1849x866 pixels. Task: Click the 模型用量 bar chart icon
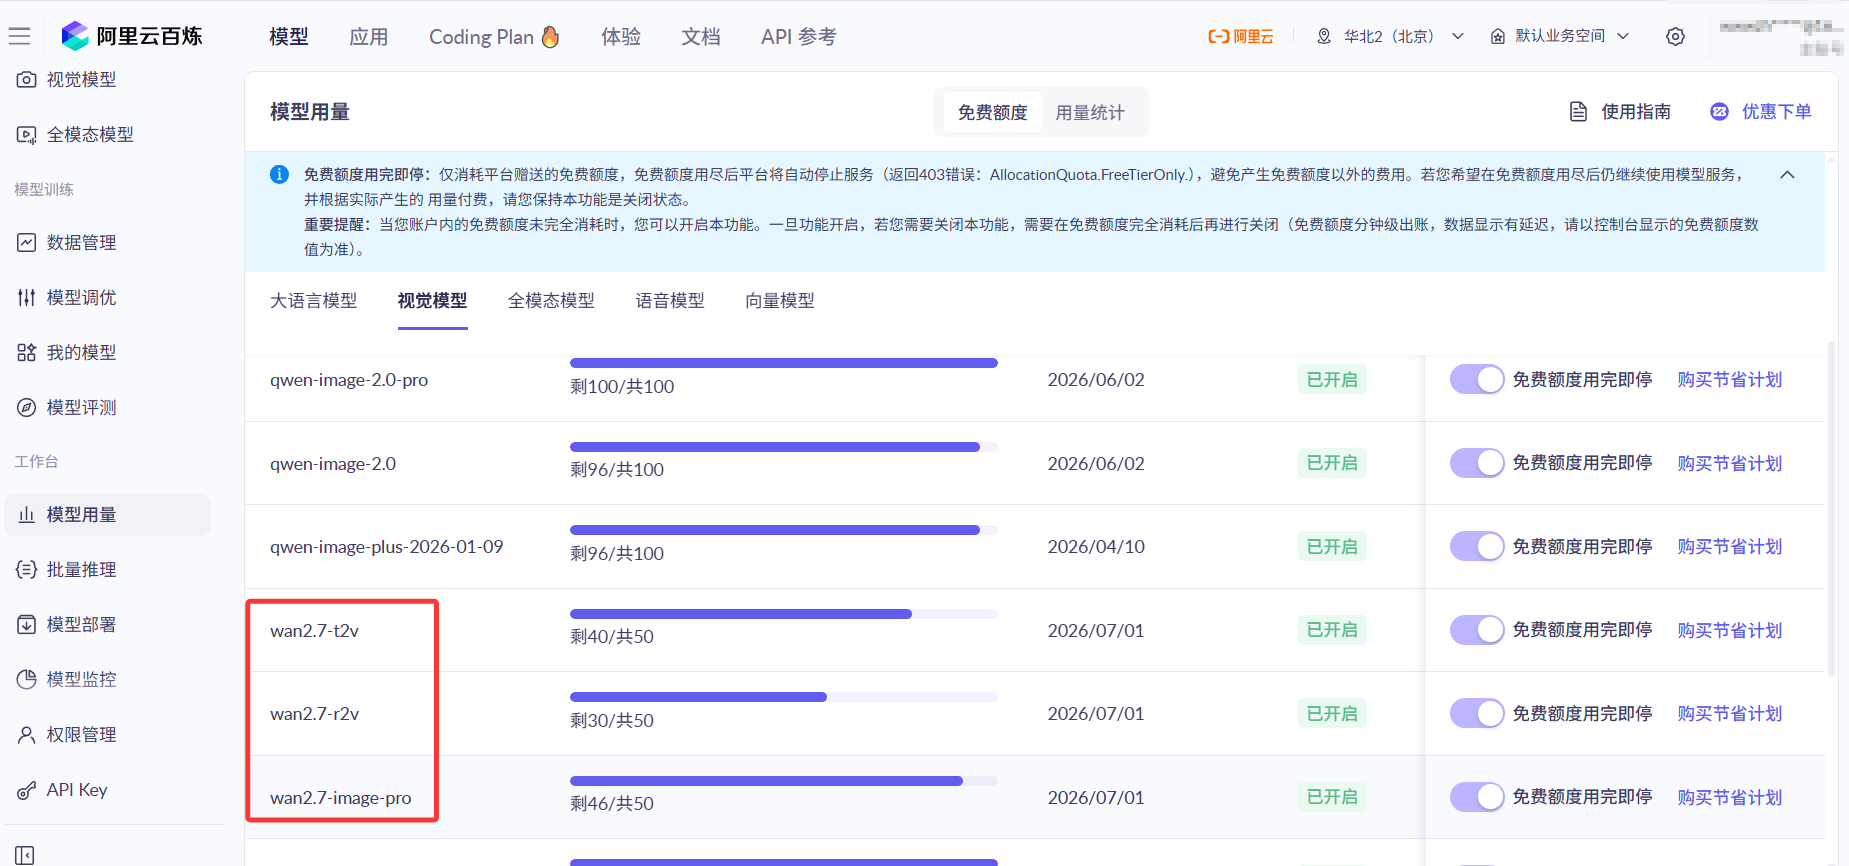pyautogui.click(x=27, y=514)
